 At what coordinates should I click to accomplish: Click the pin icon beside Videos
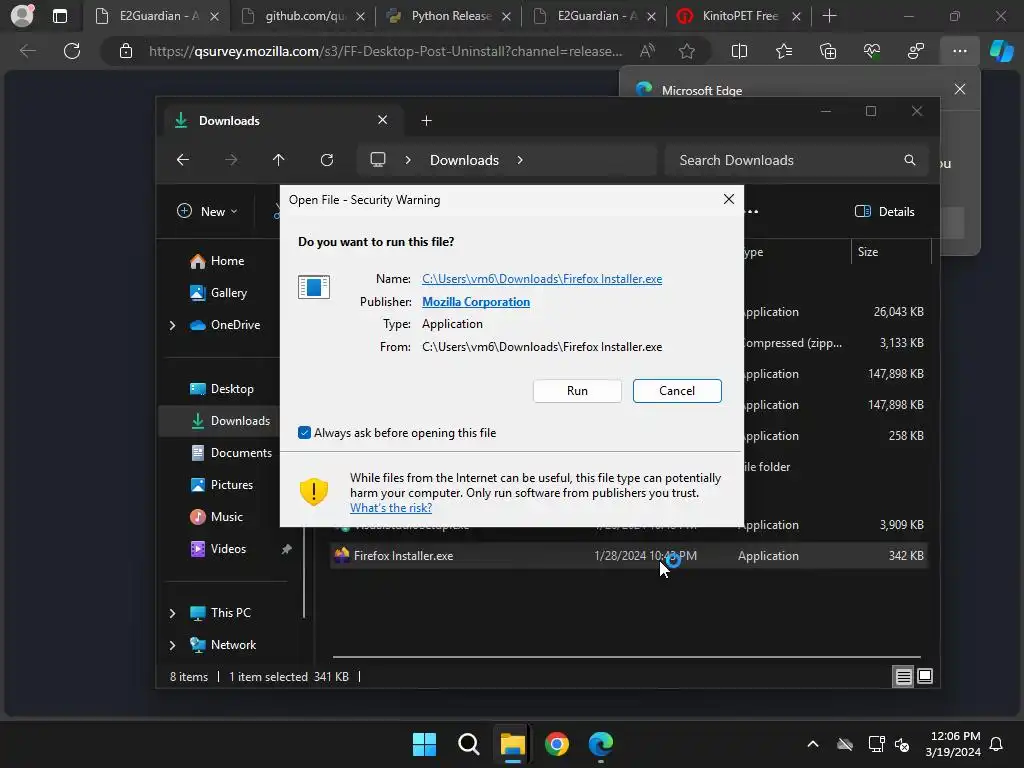(286, 549)
